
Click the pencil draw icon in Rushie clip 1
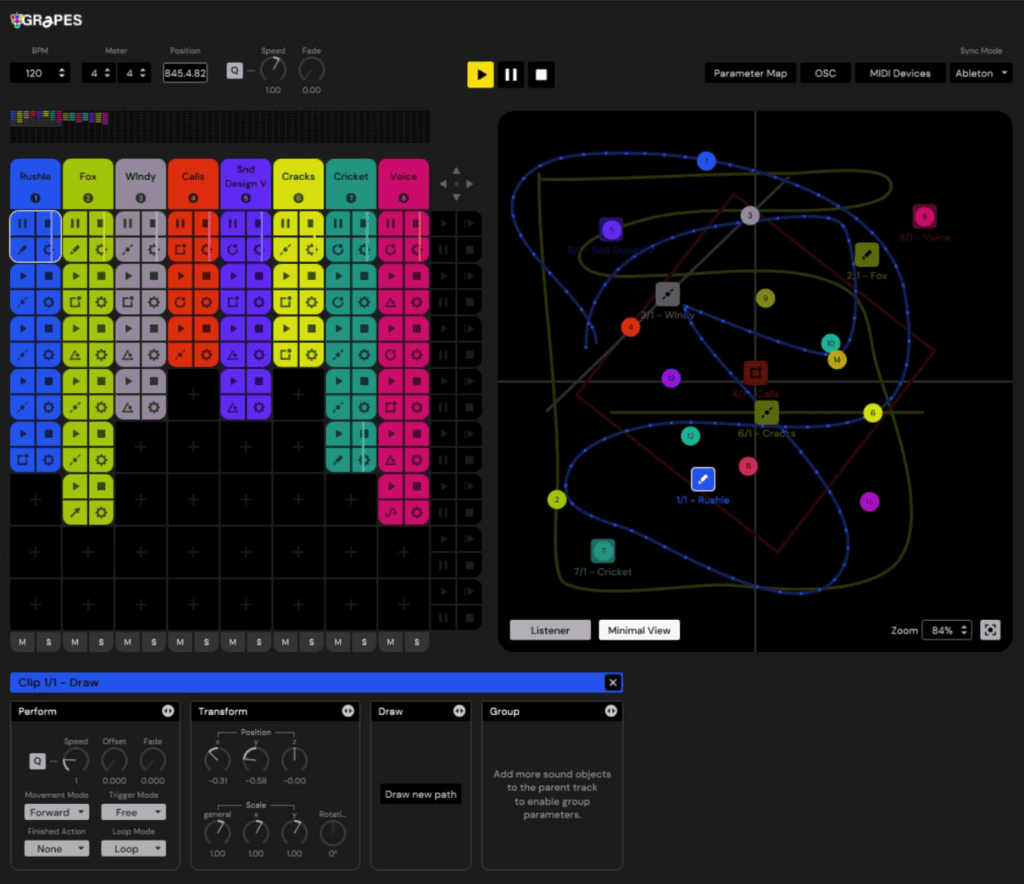(23, 249)
